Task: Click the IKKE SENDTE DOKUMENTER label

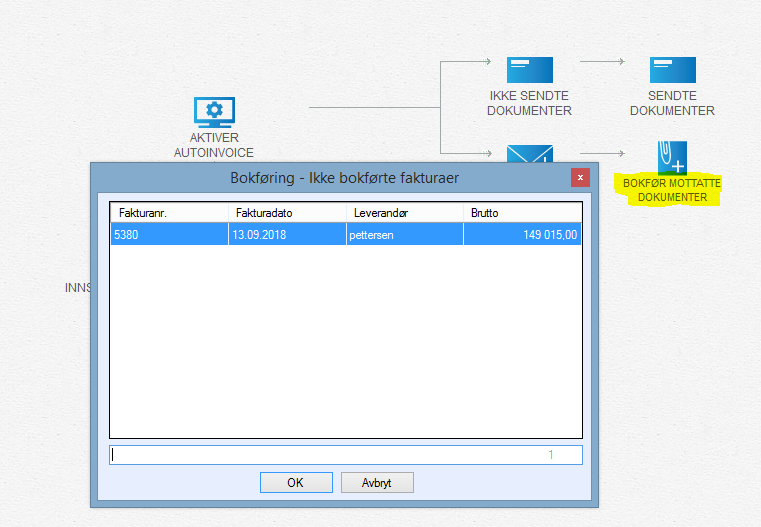Action: [529, 103]
